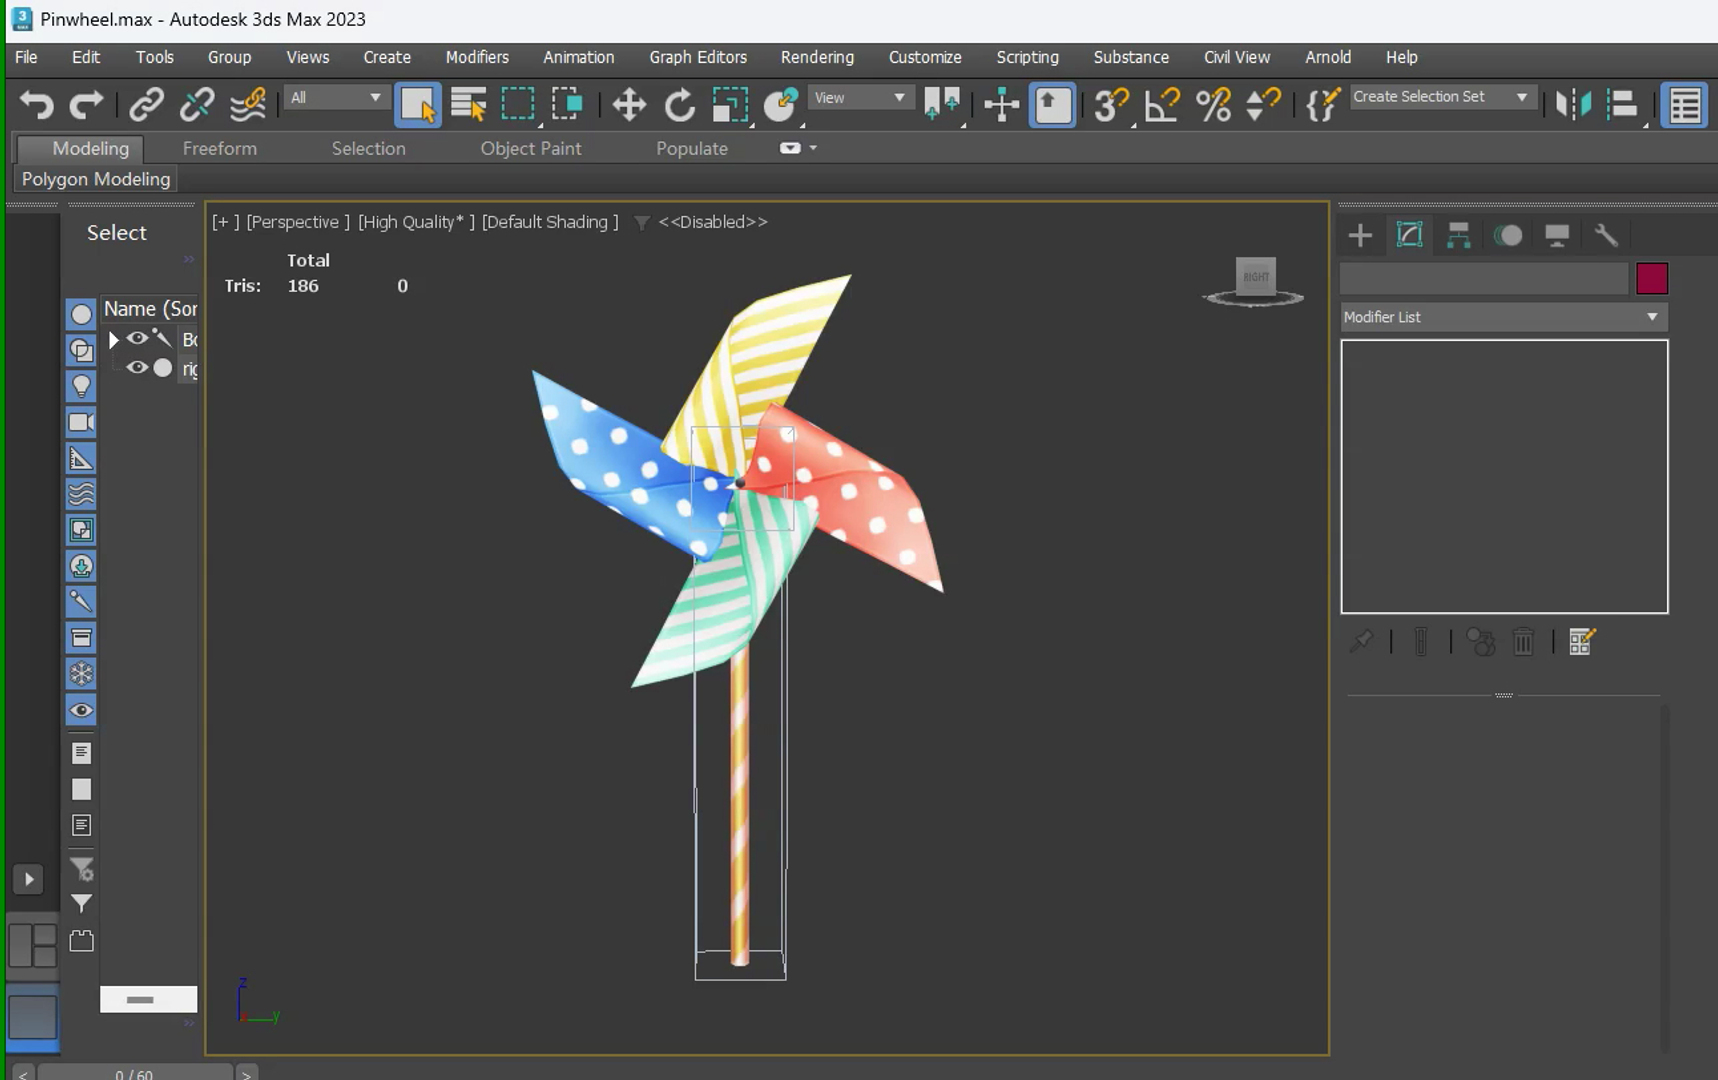Hide the first object via eye icon
The image size is (1718, 1080).
[137, 338]
